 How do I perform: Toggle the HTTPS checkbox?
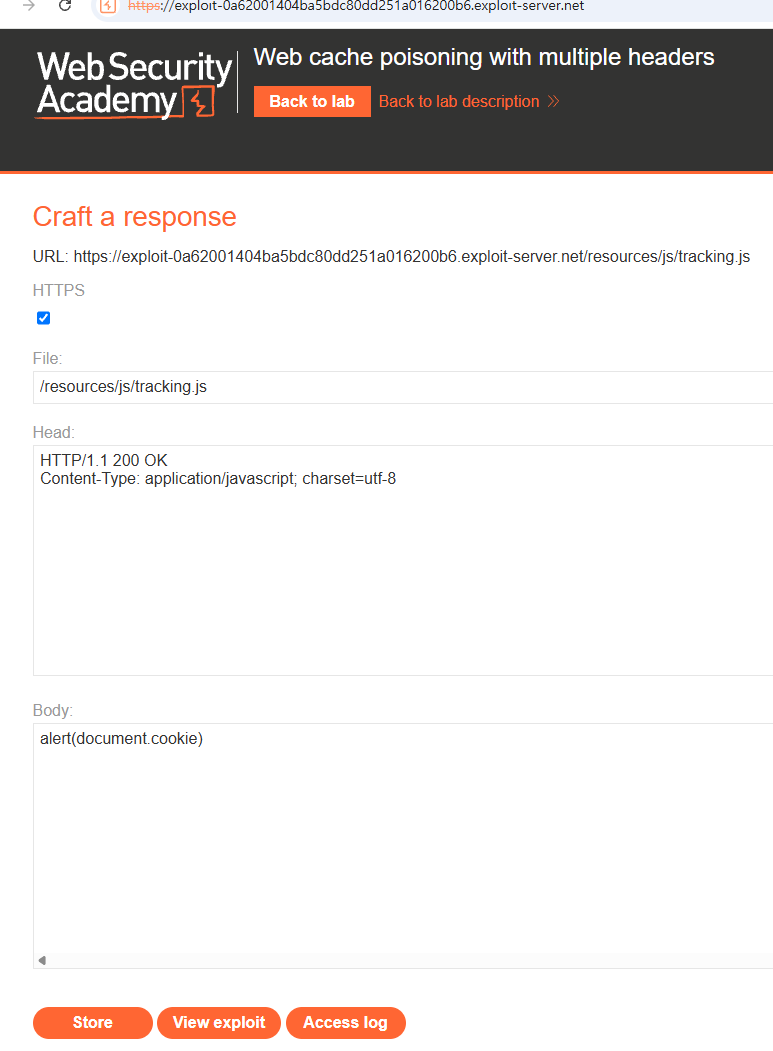44,318
